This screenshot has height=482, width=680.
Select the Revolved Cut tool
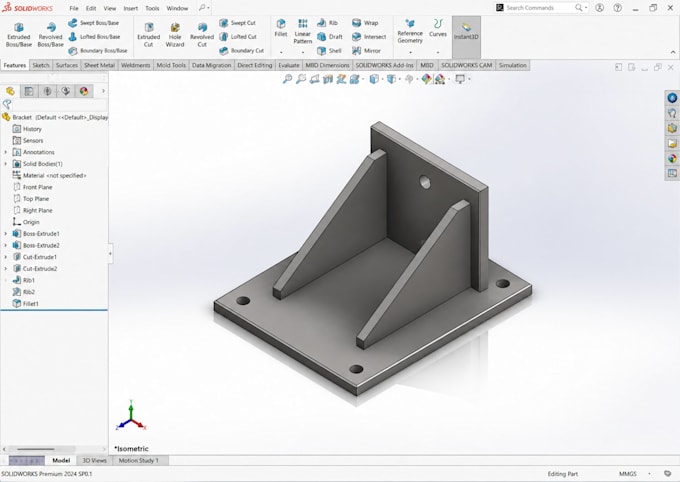(x=202, y=35)
